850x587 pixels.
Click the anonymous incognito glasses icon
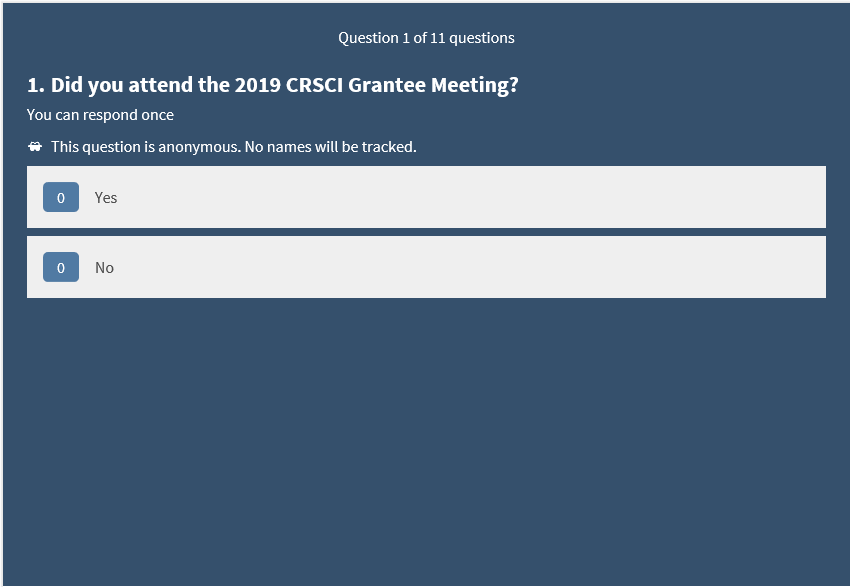coord(35,147)
